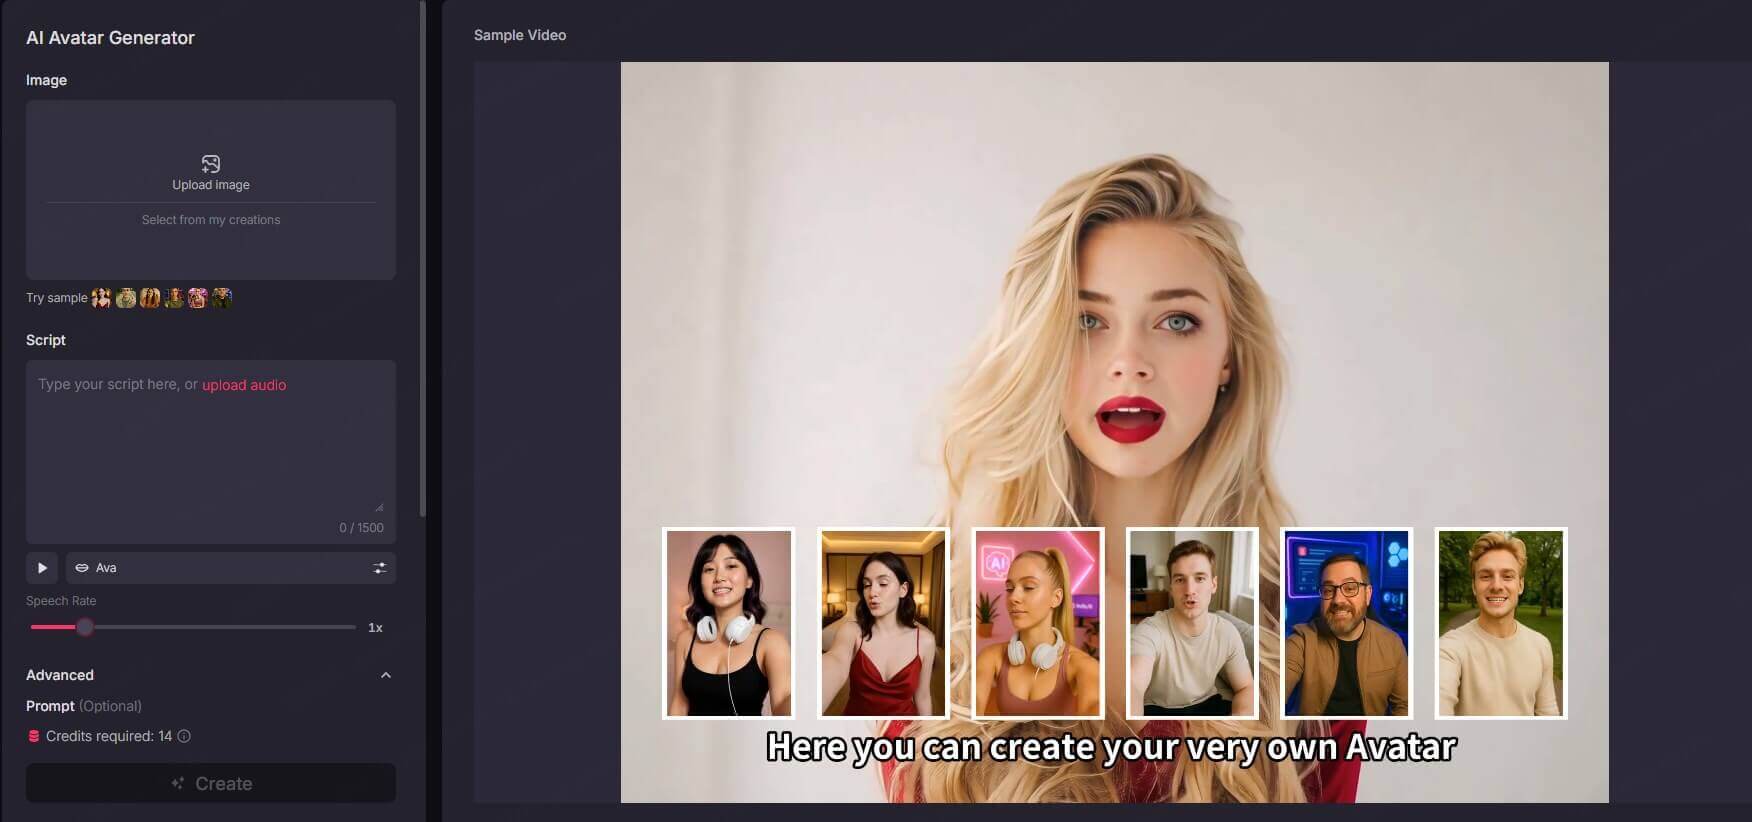The image size is (1752, 822).
Task: Click the "Prompt (Optional)" label
Action: pos(84,706)
